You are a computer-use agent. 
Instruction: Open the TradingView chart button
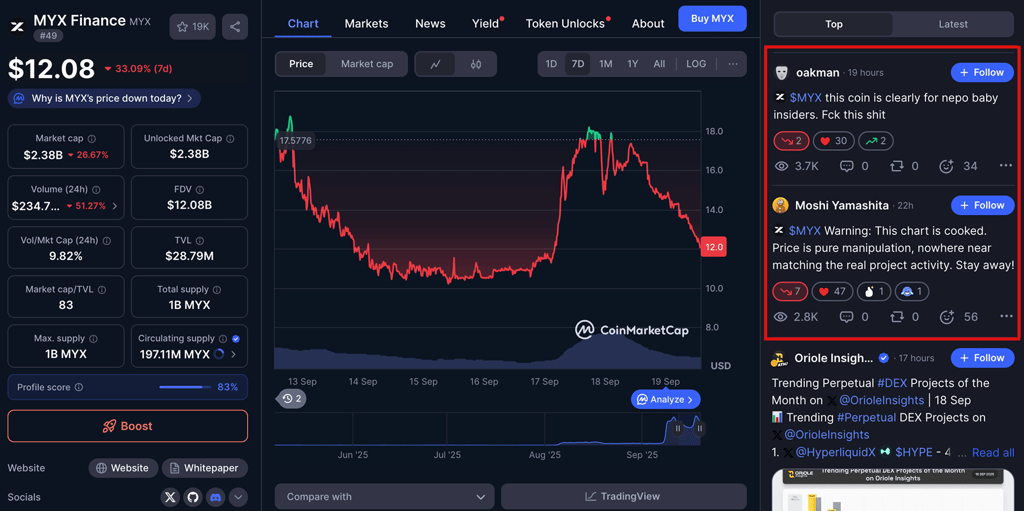[624, 497]
